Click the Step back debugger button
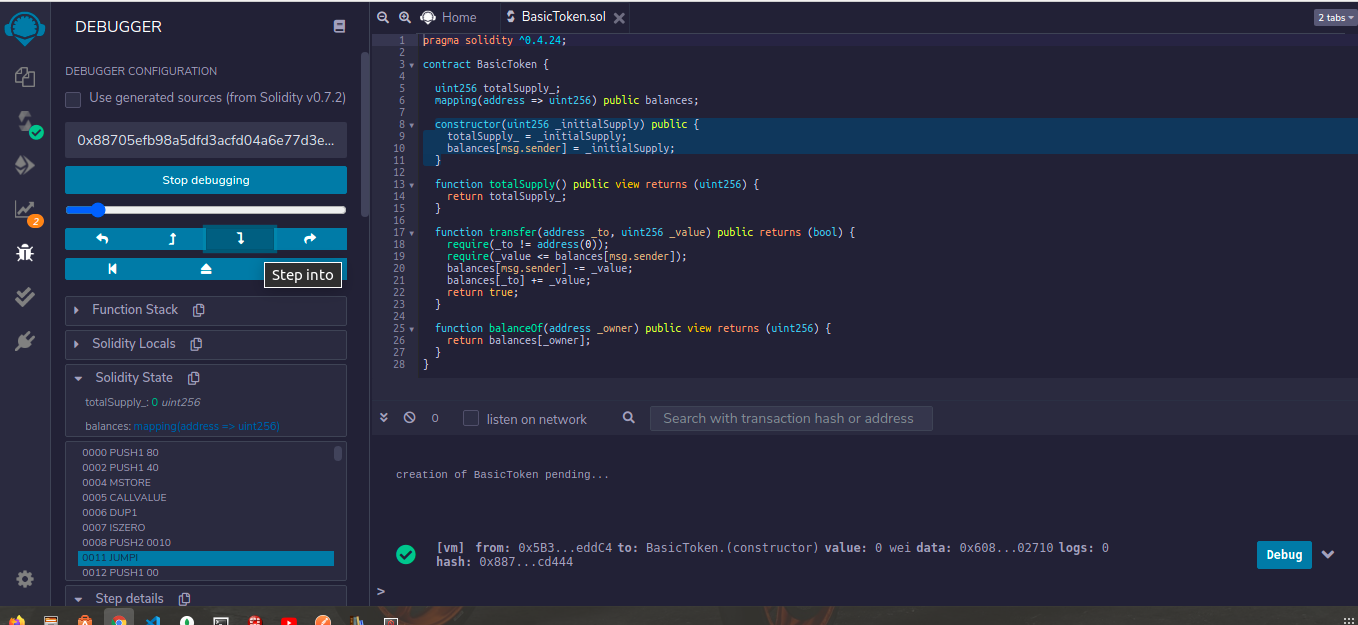This screenshot has width=1358, height=625. (x=171, y=239)
